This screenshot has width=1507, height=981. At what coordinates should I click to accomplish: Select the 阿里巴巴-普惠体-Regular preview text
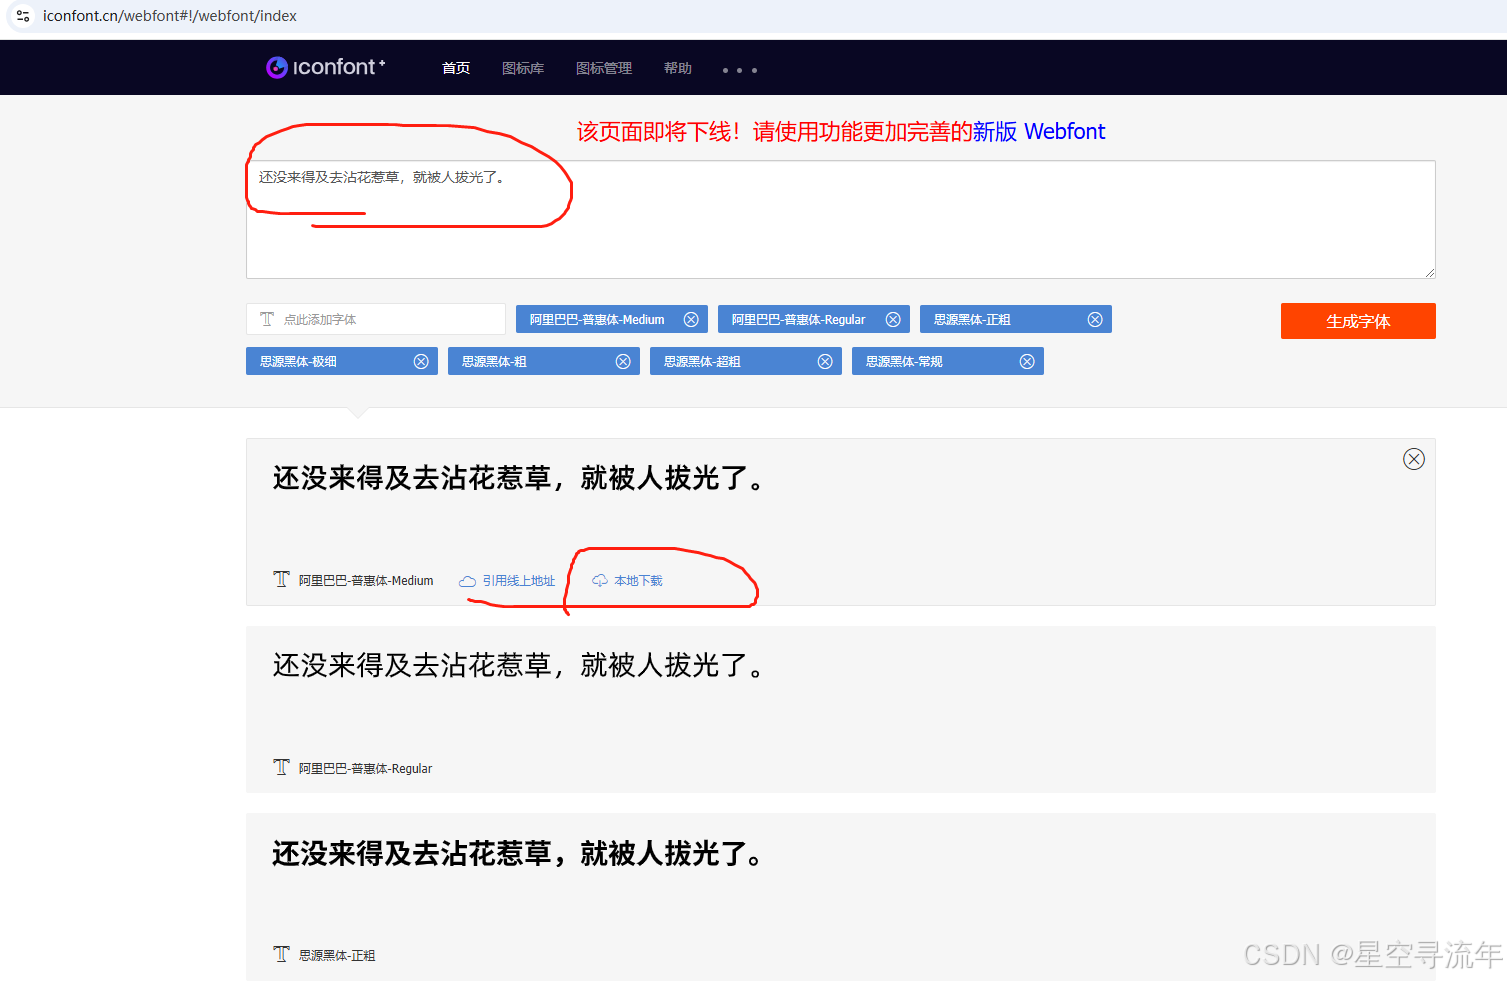[x=519, y=665]
